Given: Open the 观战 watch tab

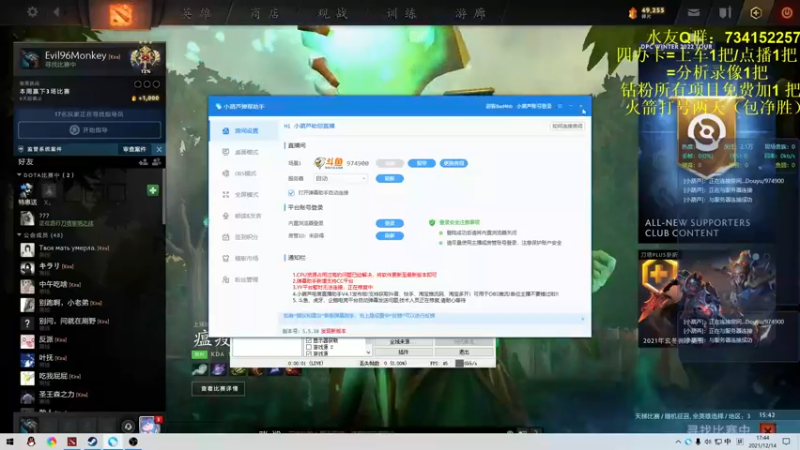Looking at the screenshot, I should [x=333, y=13].
